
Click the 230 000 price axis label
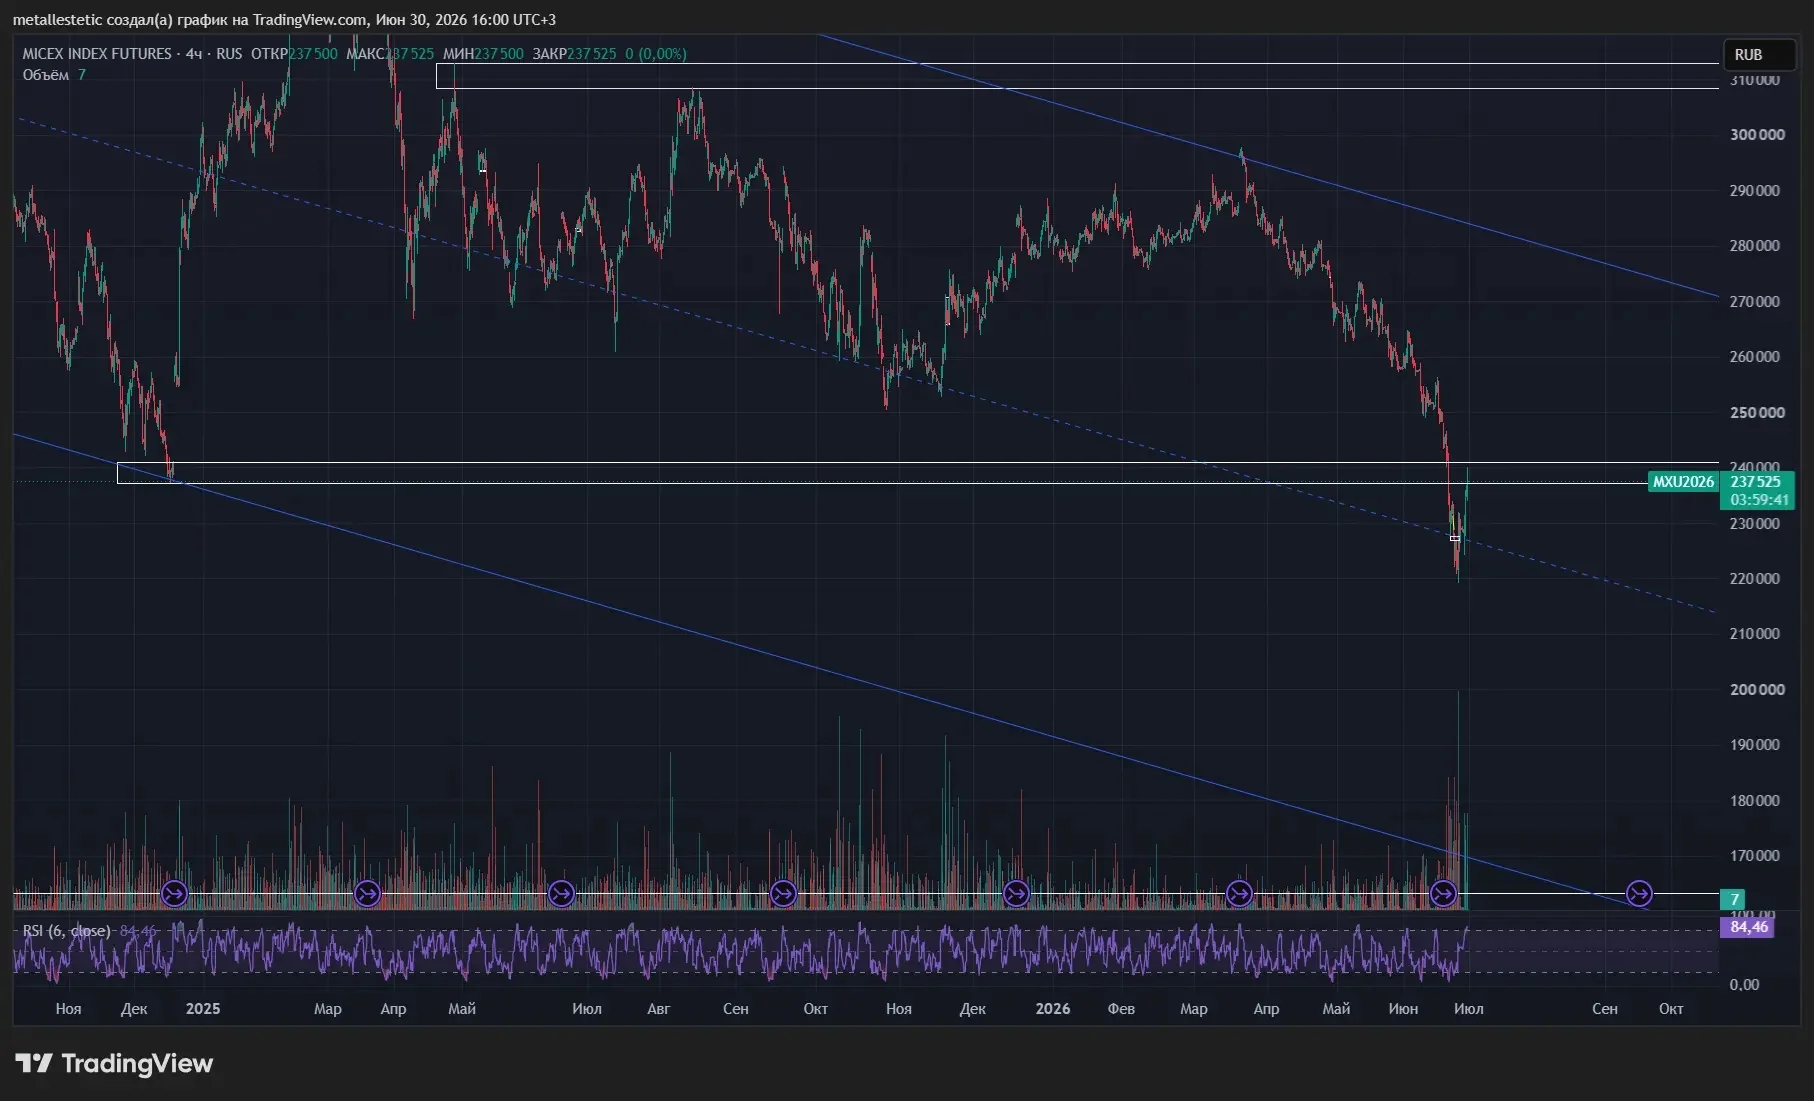click(1755, 524)
